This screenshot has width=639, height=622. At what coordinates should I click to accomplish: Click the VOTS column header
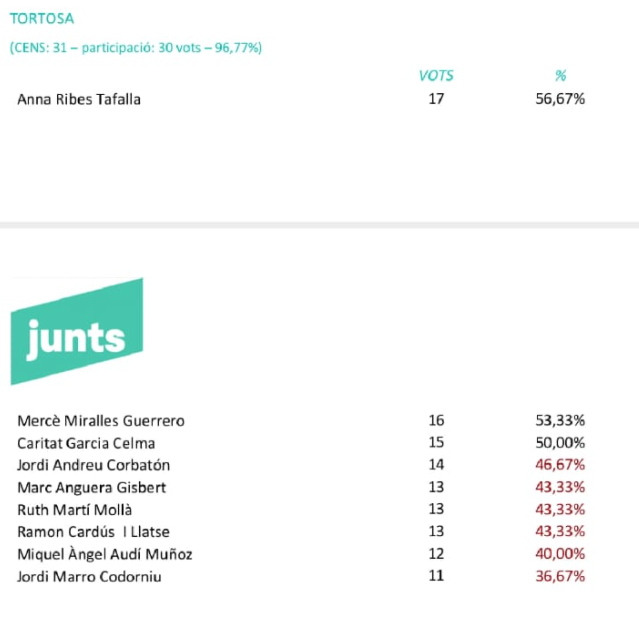pyautogui.click(x=436, y=75)
